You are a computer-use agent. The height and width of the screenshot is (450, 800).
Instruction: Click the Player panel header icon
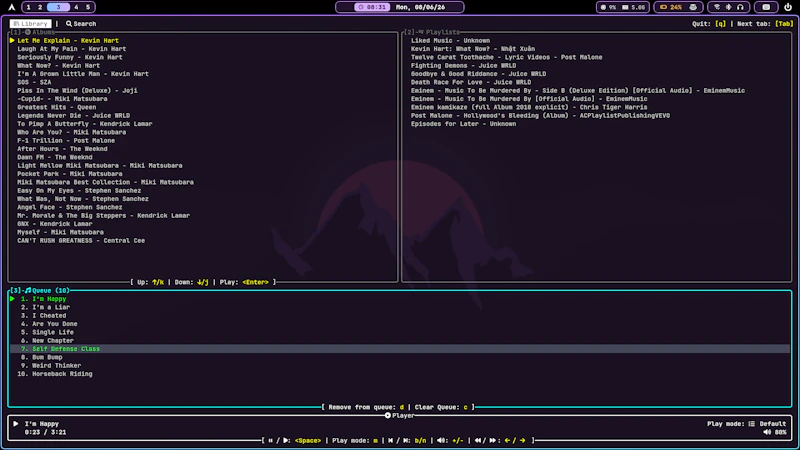[388, 415]
